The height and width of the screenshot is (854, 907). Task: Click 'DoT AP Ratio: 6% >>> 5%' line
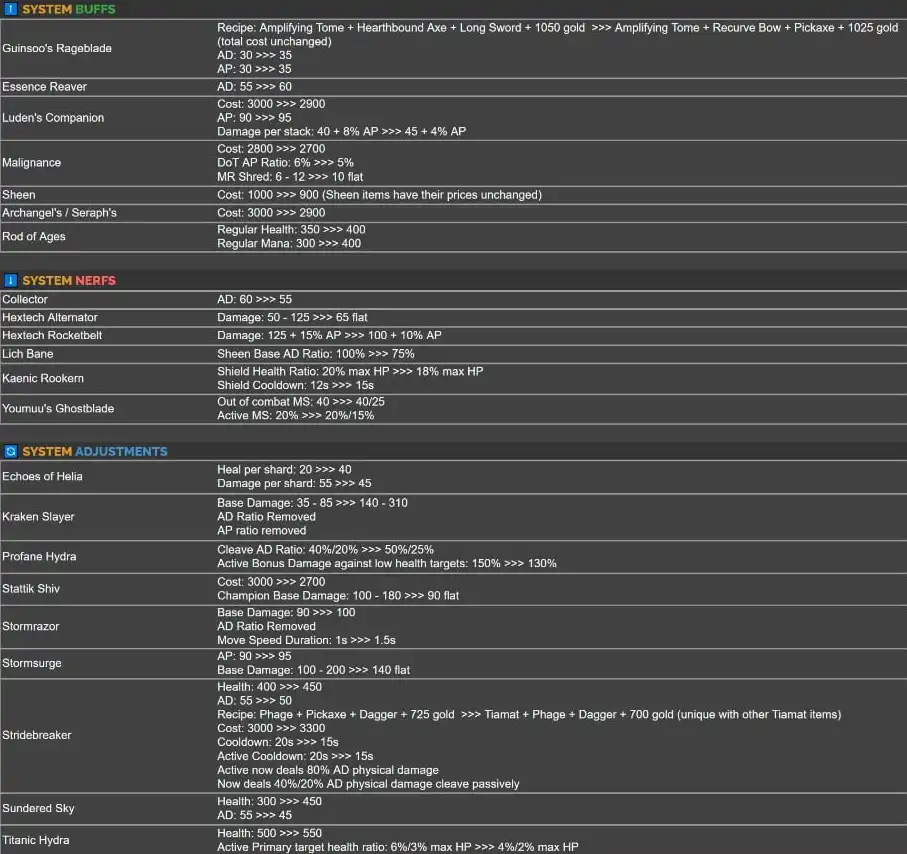tap(285, 163)
